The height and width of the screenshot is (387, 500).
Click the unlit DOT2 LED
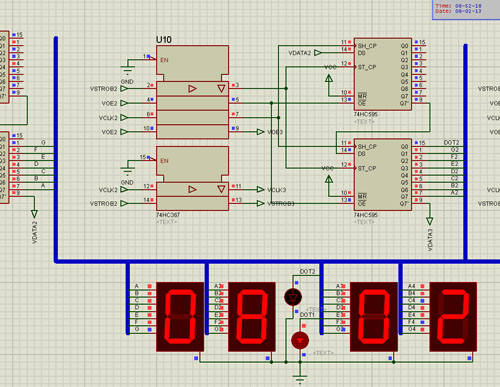(x=293, y=297)
